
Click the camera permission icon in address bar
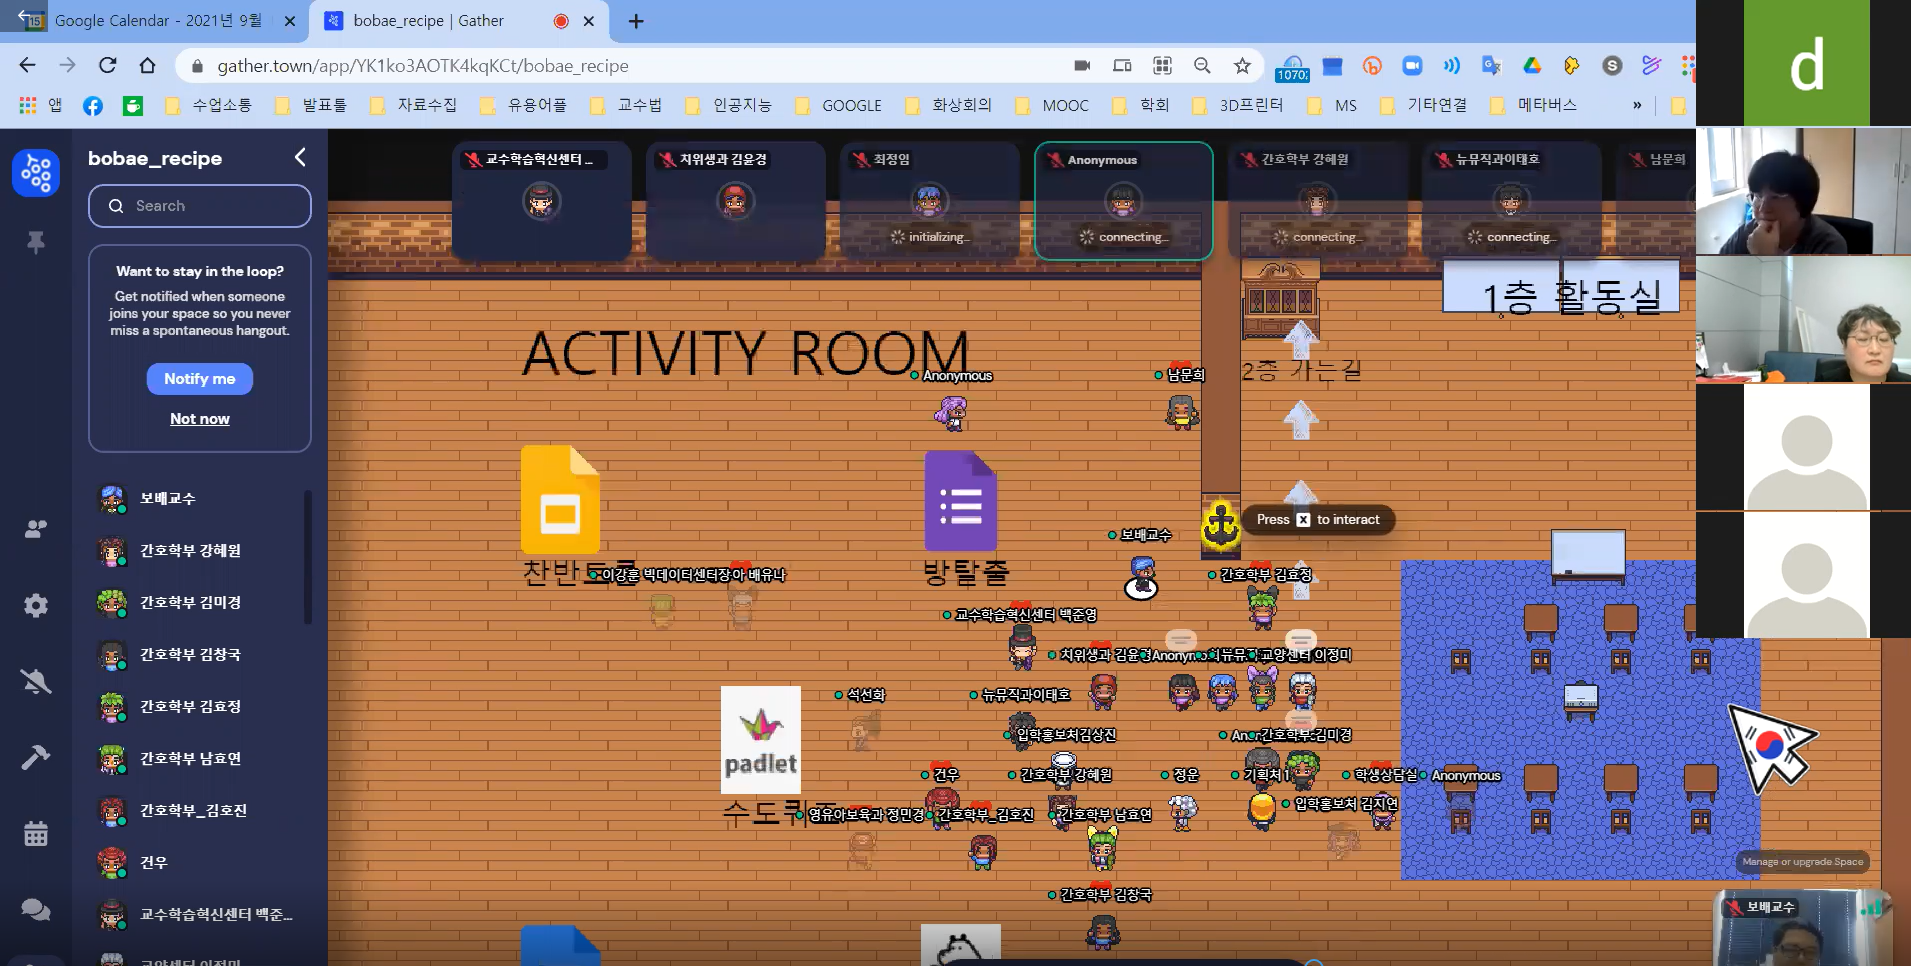(x=1082, y=65)
